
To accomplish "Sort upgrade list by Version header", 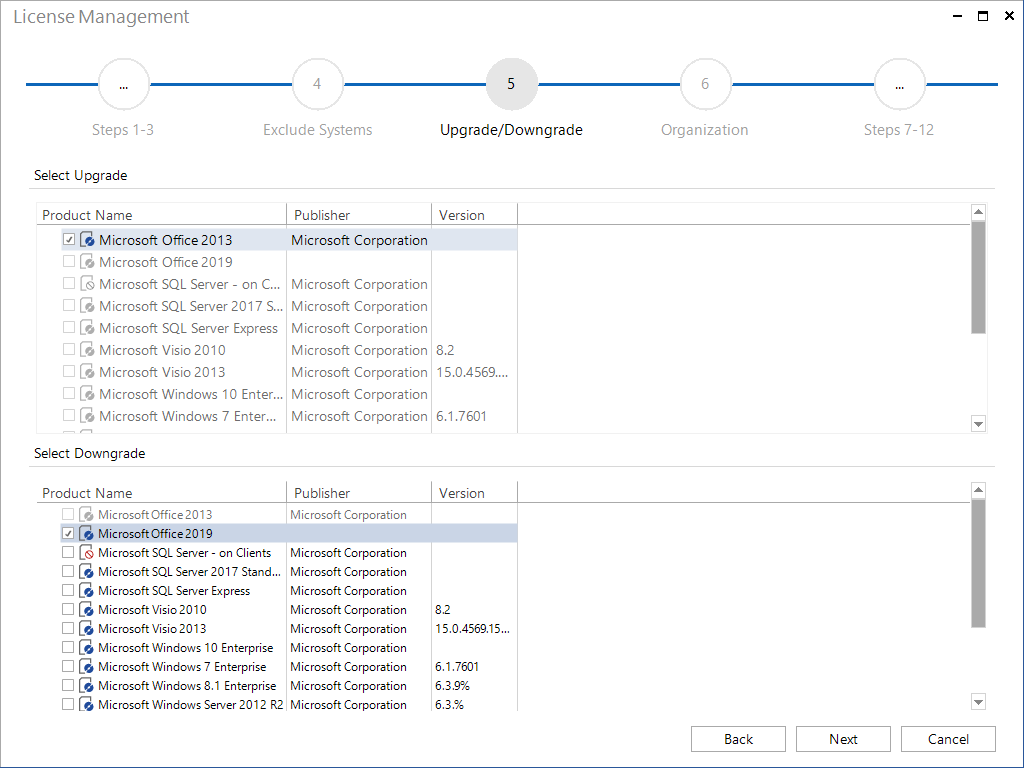I will coord(474,215).
